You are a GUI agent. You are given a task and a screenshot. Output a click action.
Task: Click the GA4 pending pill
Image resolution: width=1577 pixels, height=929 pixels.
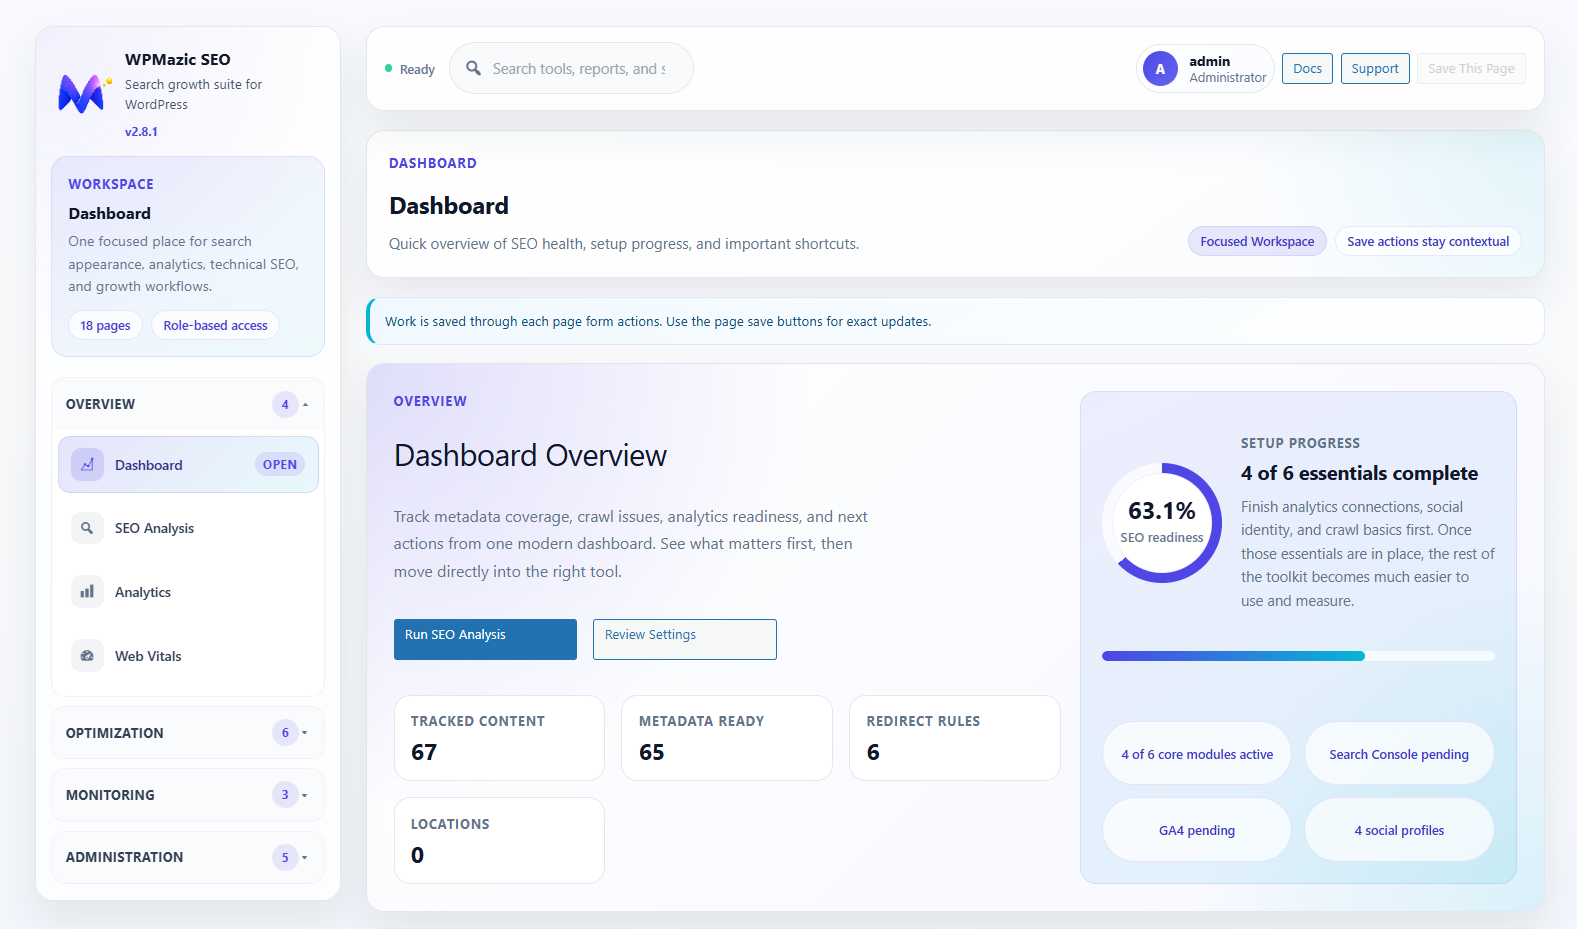pyautogui.click(x=1197, y=830)
